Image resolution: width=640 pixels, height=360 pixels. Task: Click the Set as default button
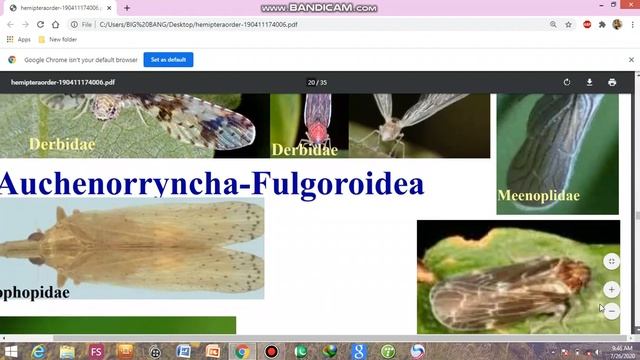pyautogui.click(x=168, y=60)
